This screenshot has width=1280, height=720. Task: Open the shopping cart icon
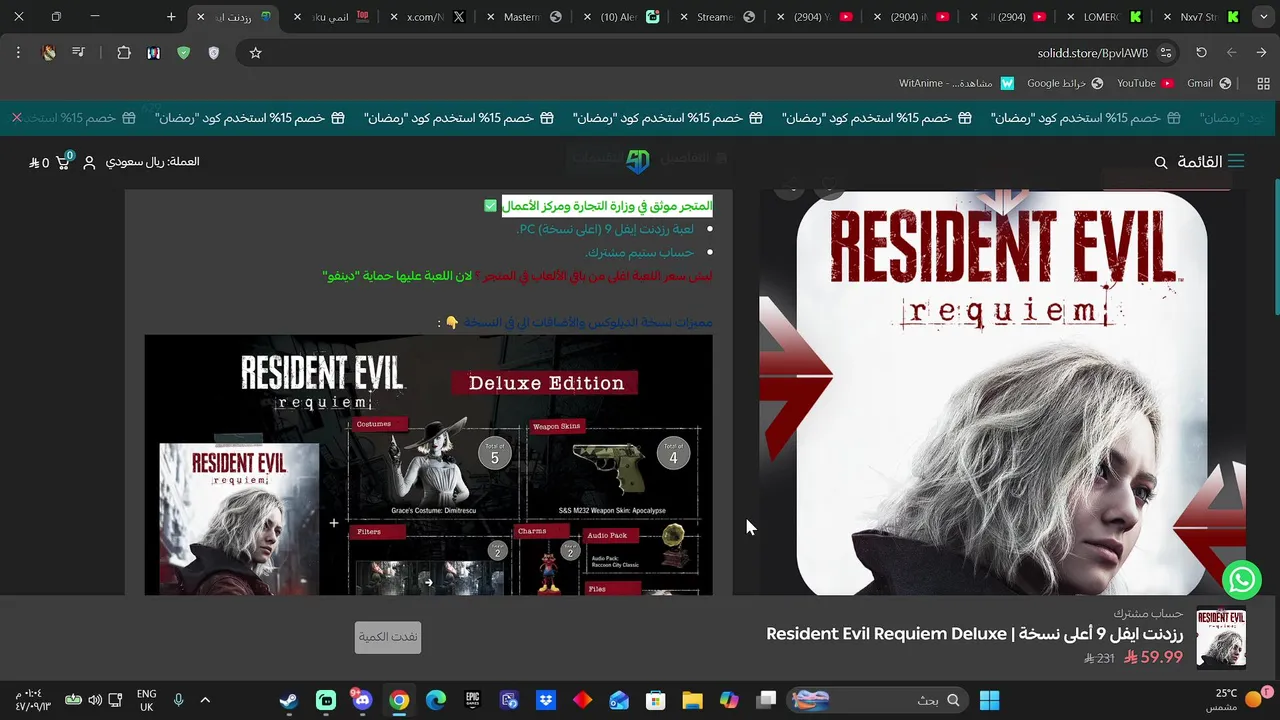pyautogui.click(x=62, y=162)
